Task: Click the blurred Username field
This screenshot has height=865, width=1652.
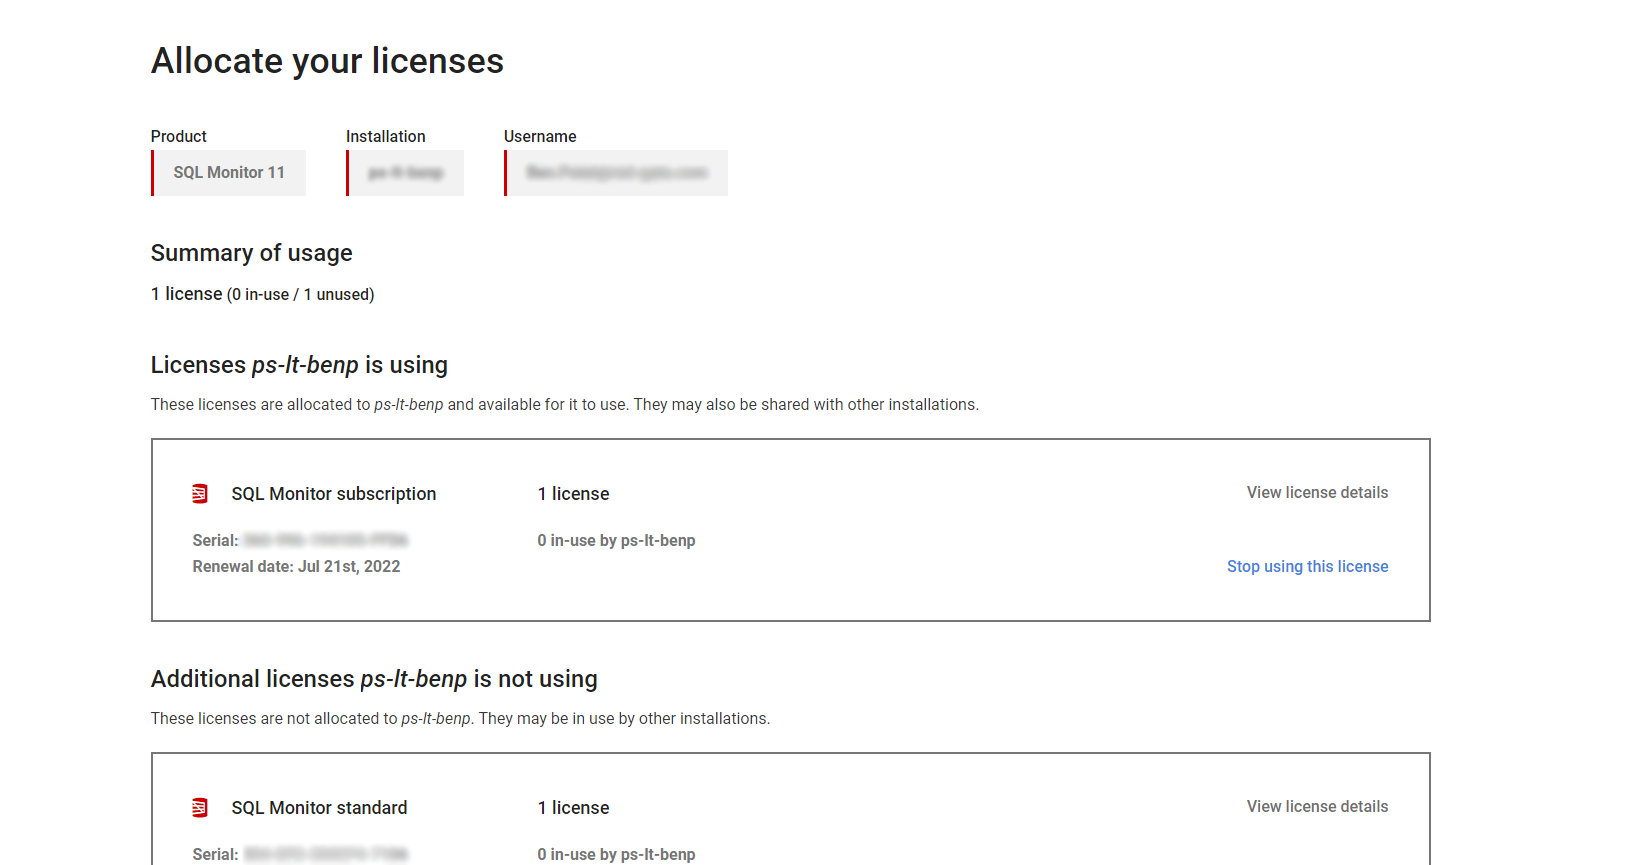Action: pyautogui.click(x=616, y=173)
